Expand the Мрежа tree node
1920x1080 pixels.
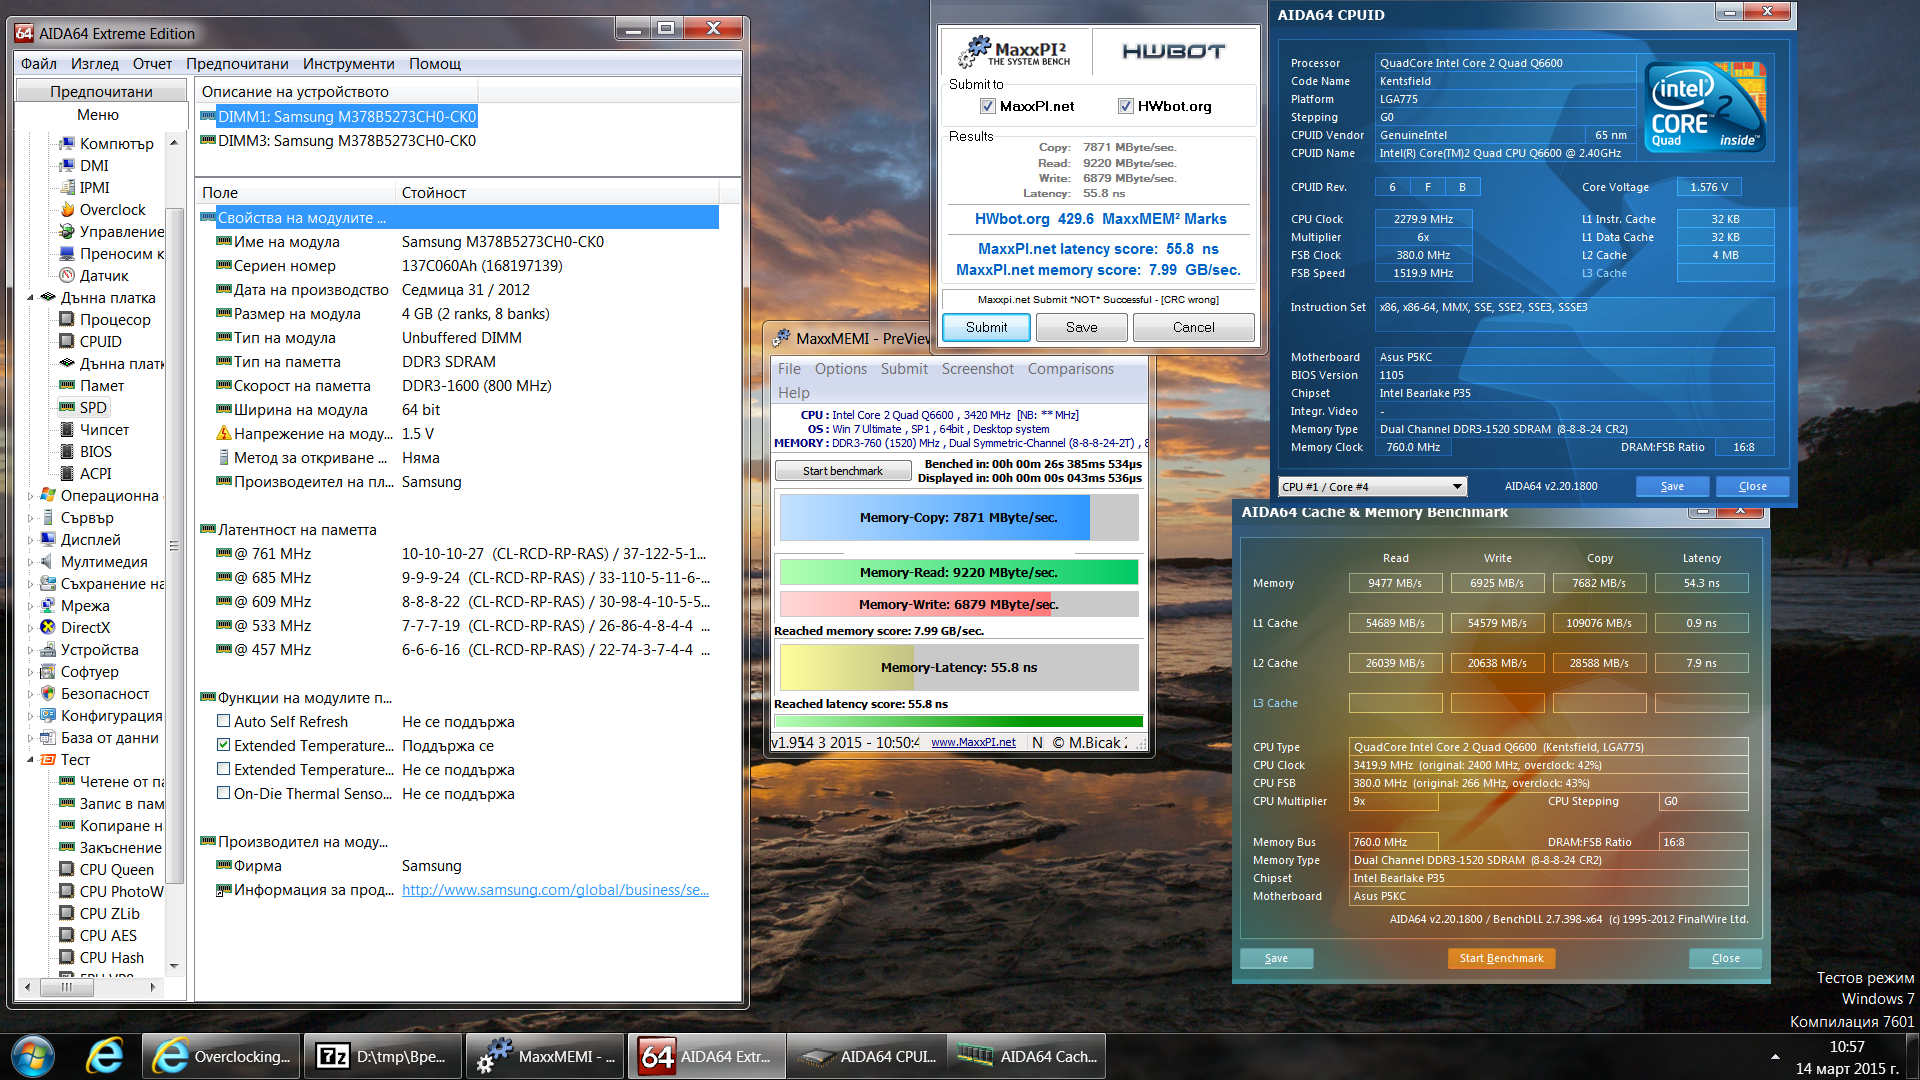[30, 606]
